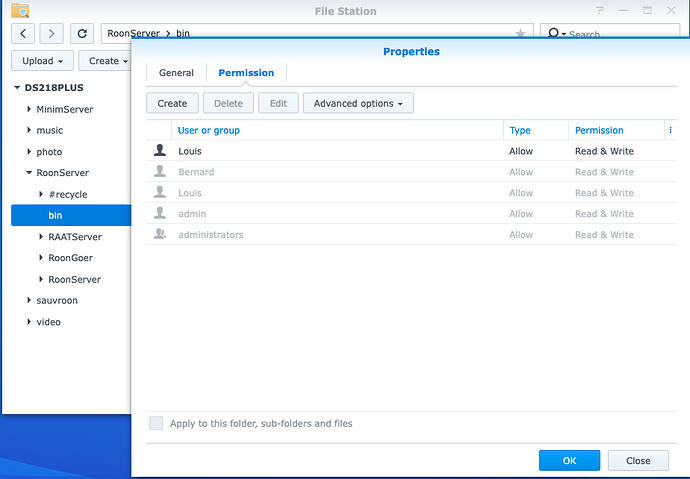Confirm with the OK button
Screen dimensions: 690x479
(569, 461)
